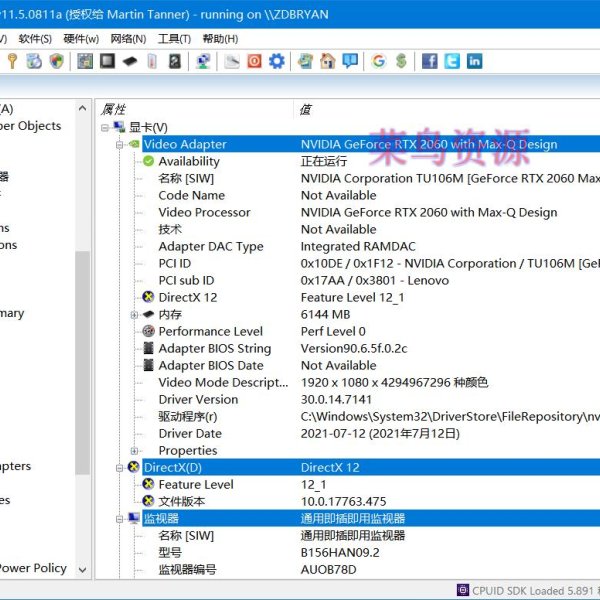
Task: Click the toolbar icon left of the house
Action: pyautogui.click(x=305, y=61)
